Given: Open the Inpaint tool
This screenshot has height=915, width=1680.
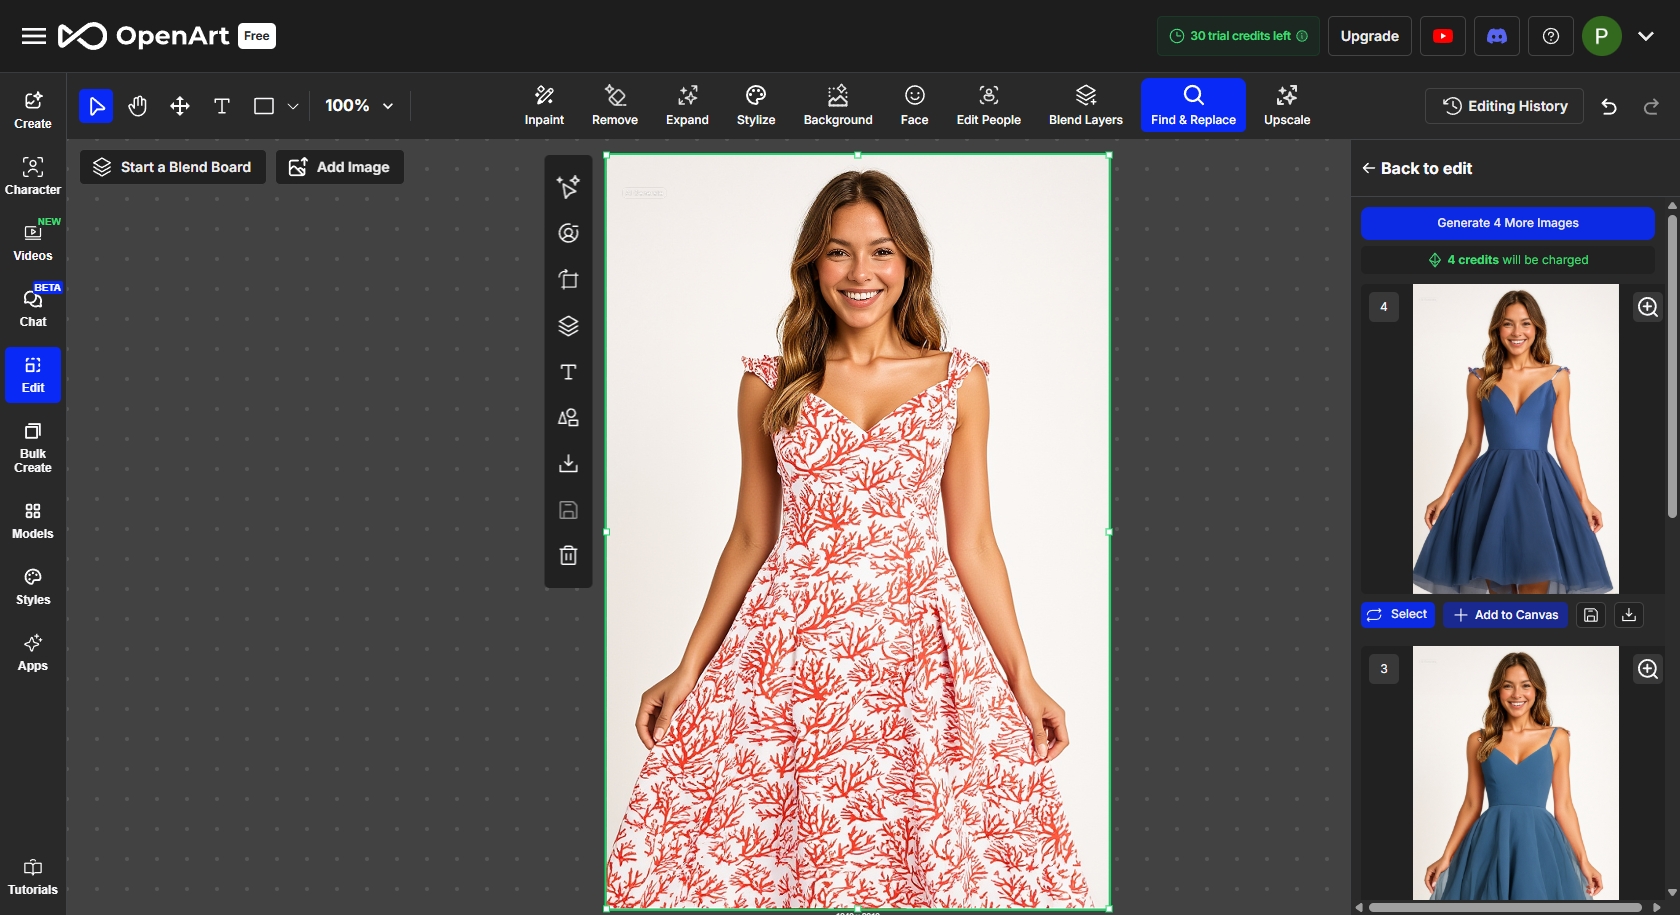Looking at the screenshot, I should pyautogui.click(x=544, y=106).
